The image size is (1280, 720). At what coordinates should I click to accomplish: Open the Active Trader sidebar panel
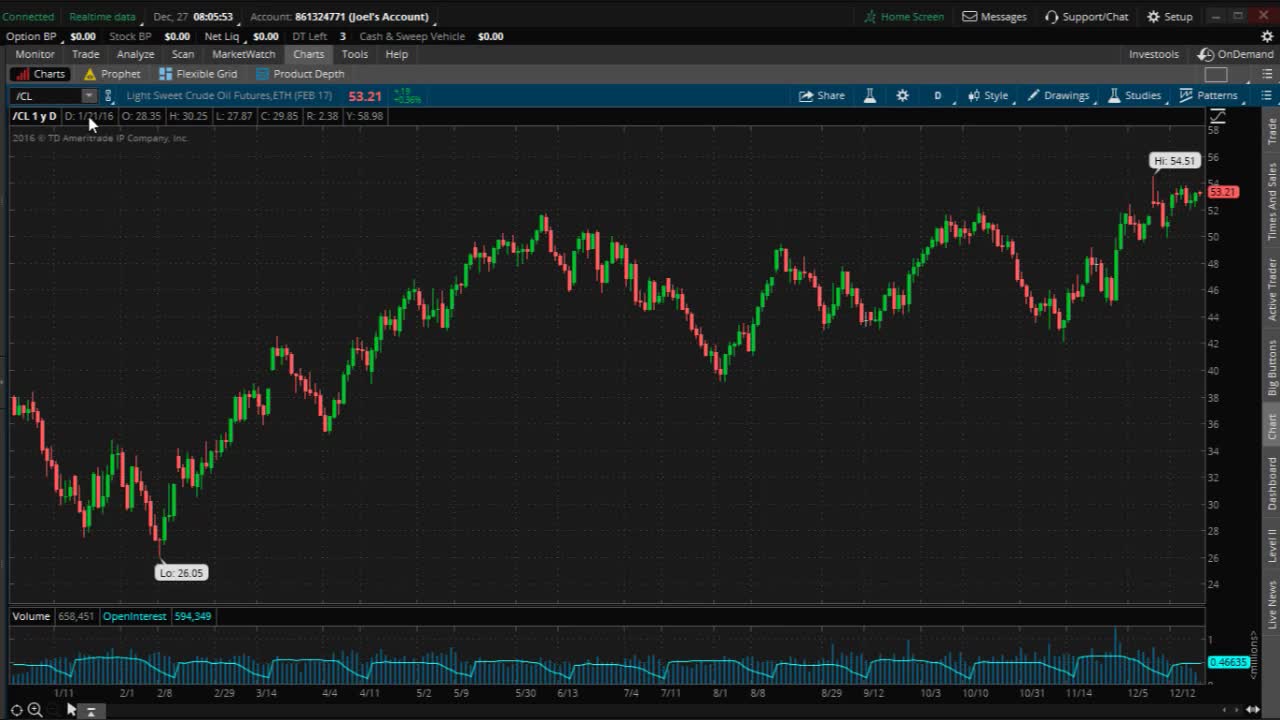(1272, 289)
